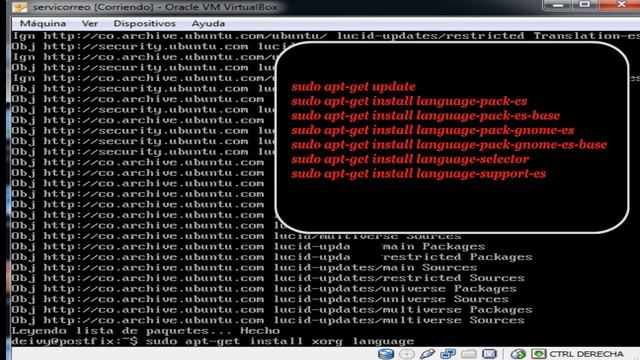Open the Ayuda menu

(x=208, y=24)
